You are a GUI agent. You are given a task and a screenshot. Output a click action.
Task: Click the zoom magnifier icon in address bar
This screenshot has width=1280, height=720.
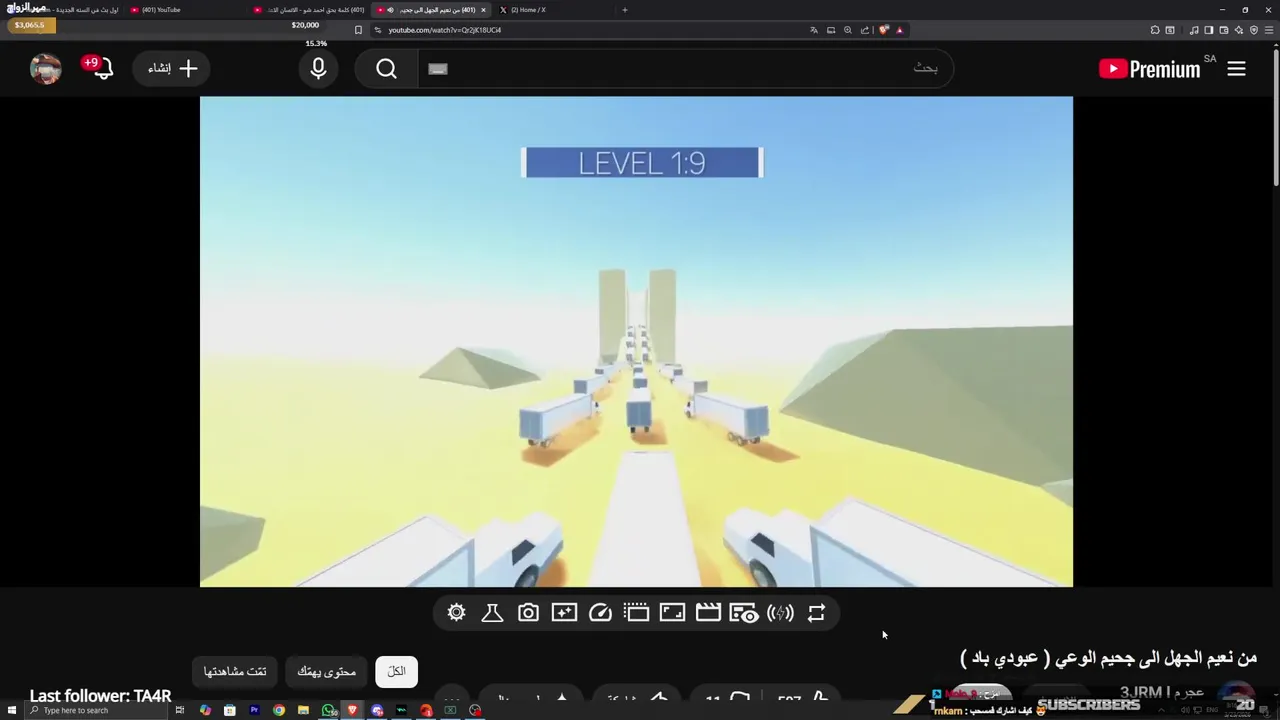[x=848, y=30]
